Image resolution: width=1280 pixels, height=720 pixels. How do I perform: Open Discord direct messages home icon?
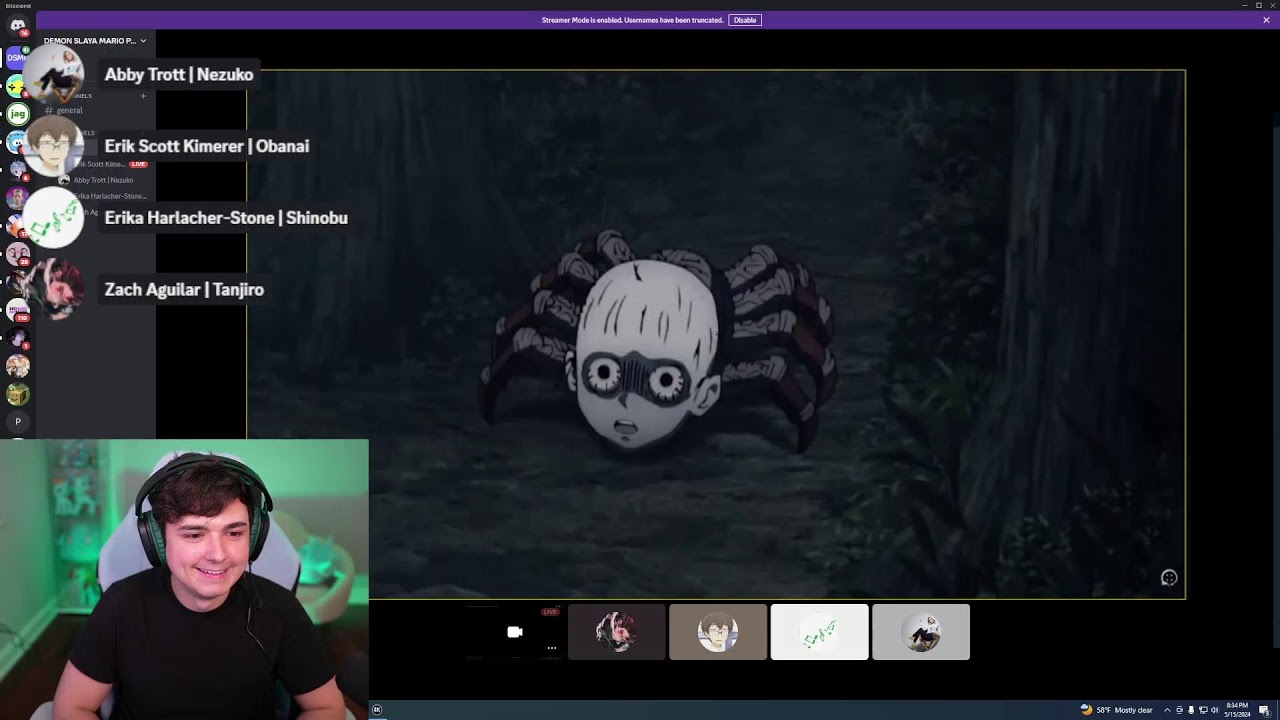tap(17, 26)
